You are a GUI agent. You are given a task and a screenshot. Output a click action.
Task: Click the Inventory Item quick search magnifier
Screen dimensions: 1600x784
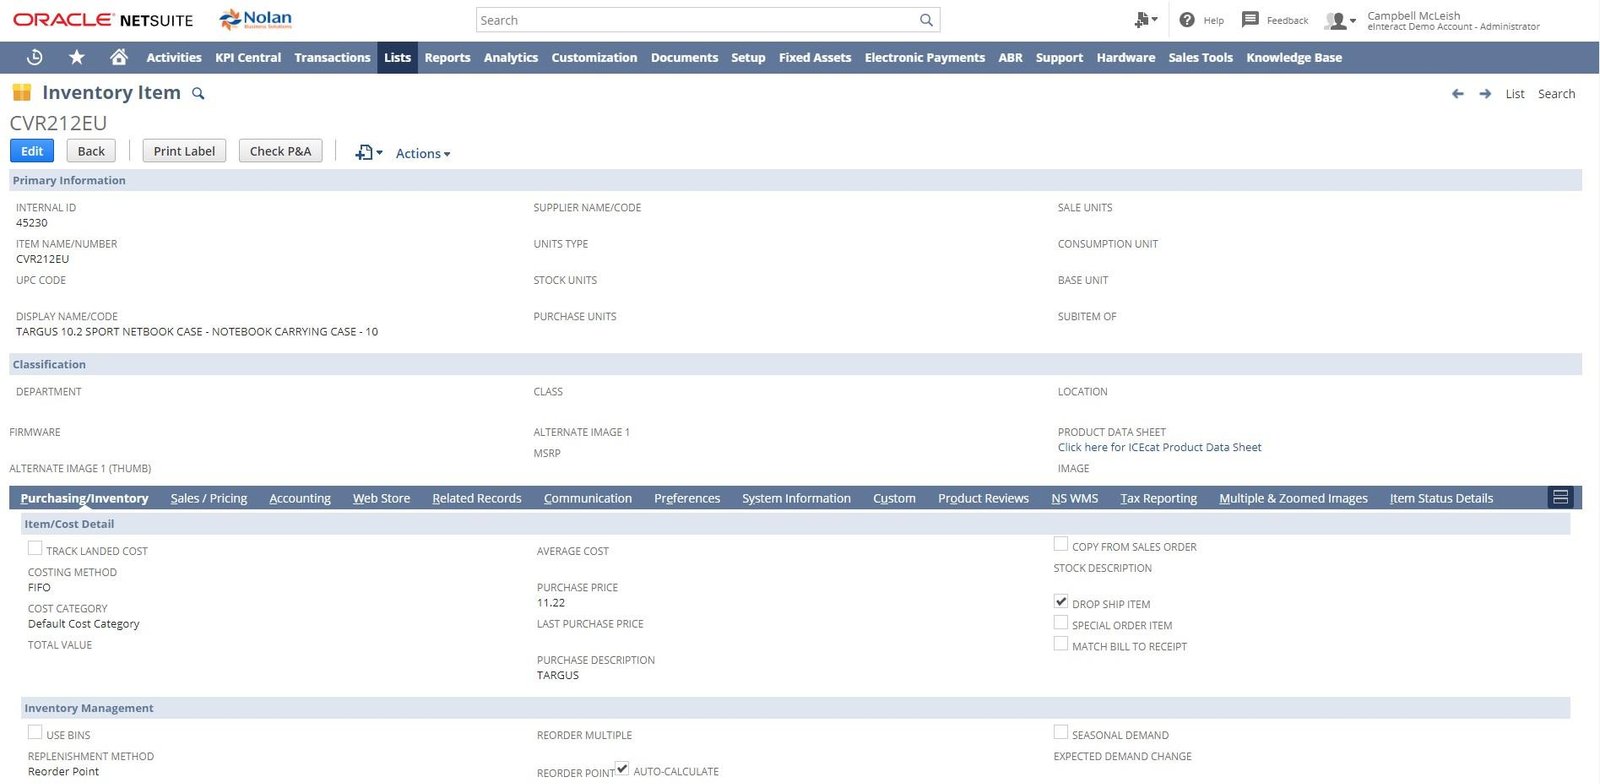click(198, 93)
